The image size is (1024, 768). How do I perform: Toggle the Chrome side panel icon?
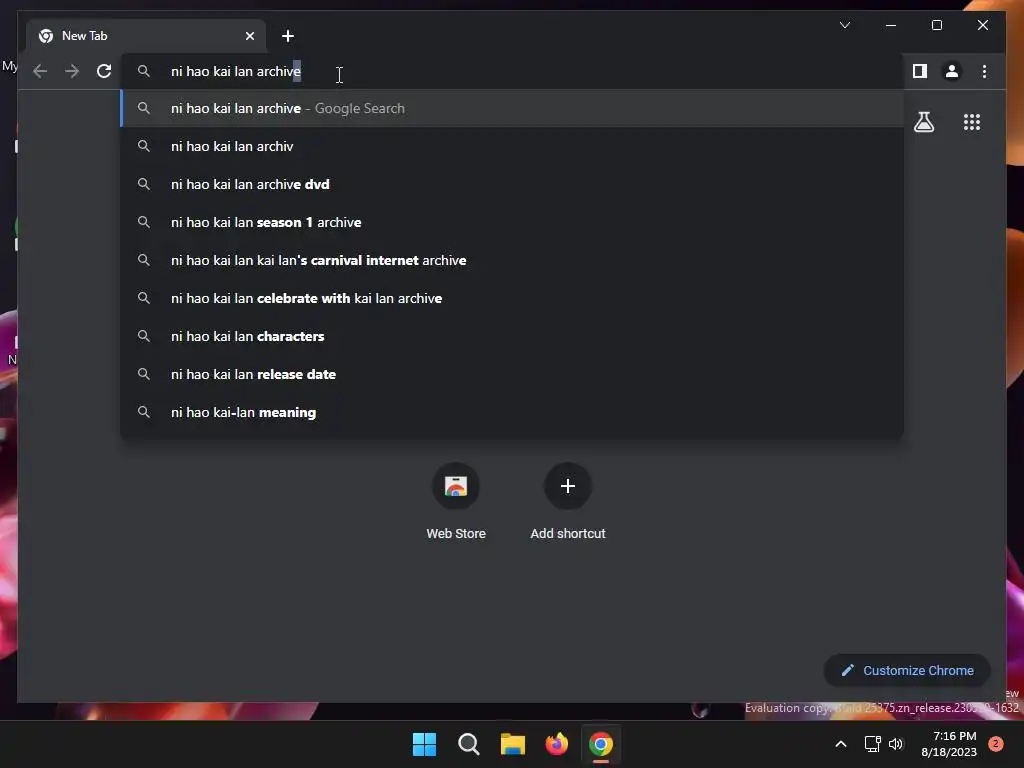coord(920,71)
